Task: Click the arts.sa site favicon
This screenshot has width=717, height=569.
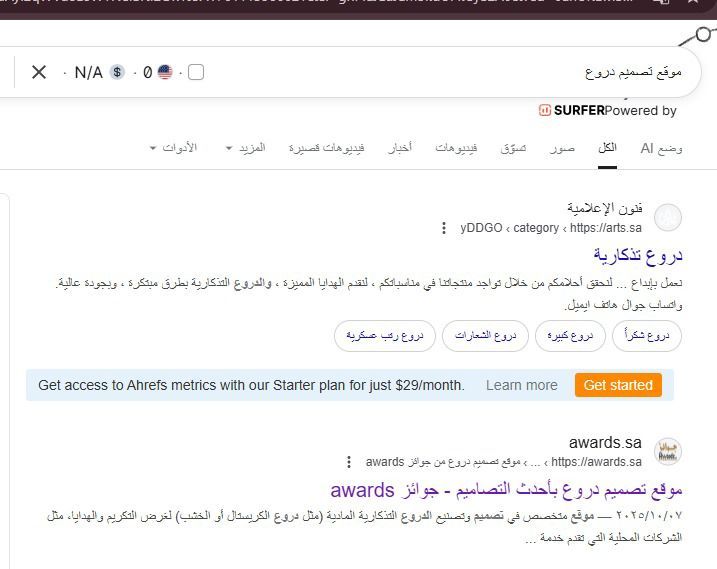Action: pos(667,218)
